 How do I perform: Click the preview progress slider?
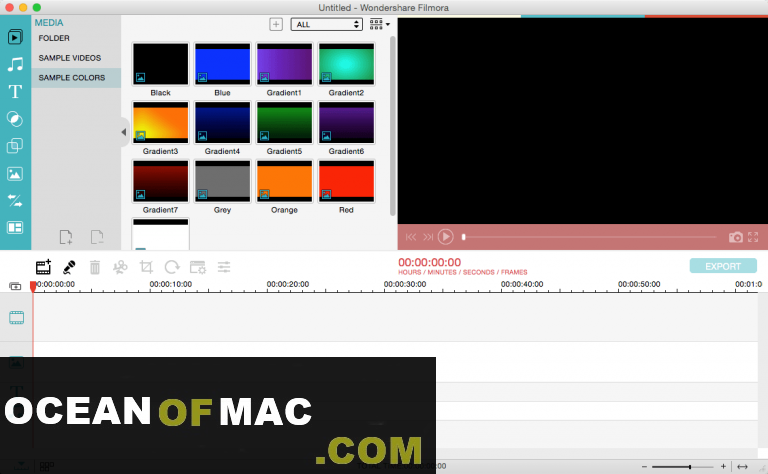point(589,237)
